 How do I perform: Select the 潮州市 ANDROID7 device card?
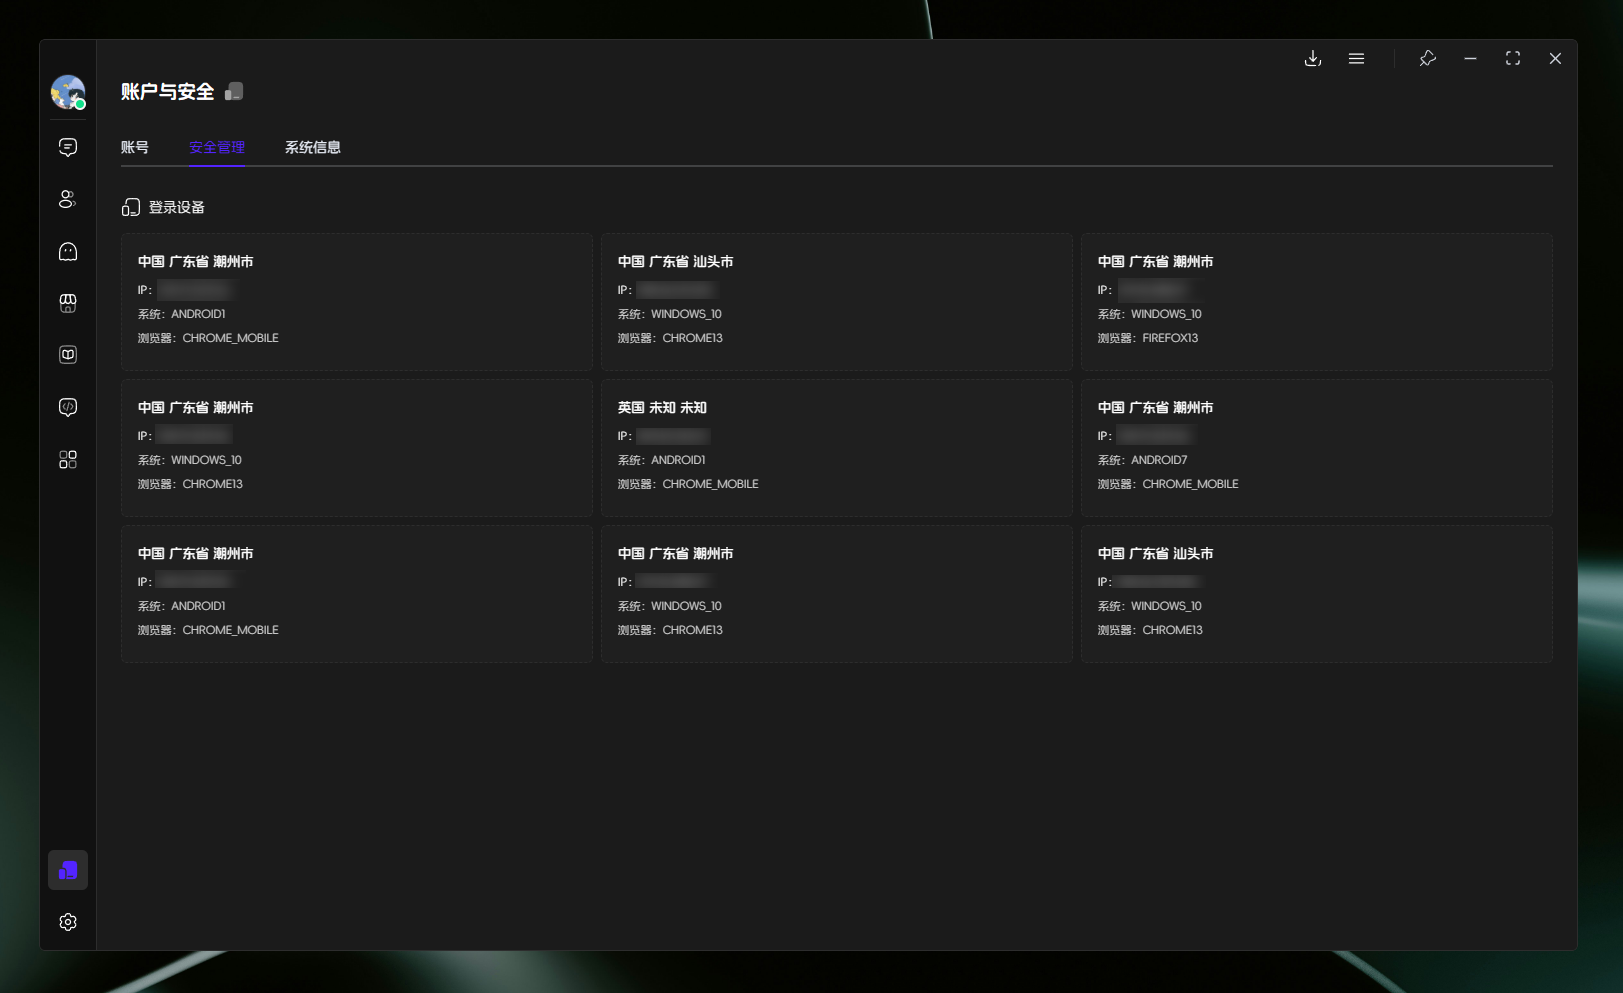tap(1317, 447)
